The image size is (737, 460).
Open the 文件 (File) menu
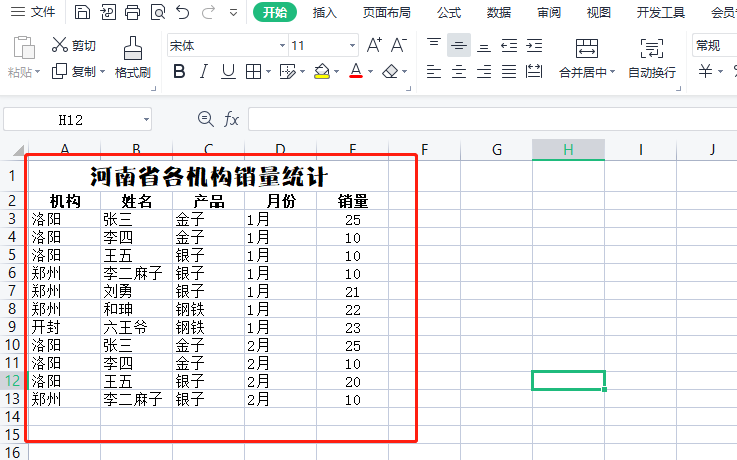click(32, 12)
